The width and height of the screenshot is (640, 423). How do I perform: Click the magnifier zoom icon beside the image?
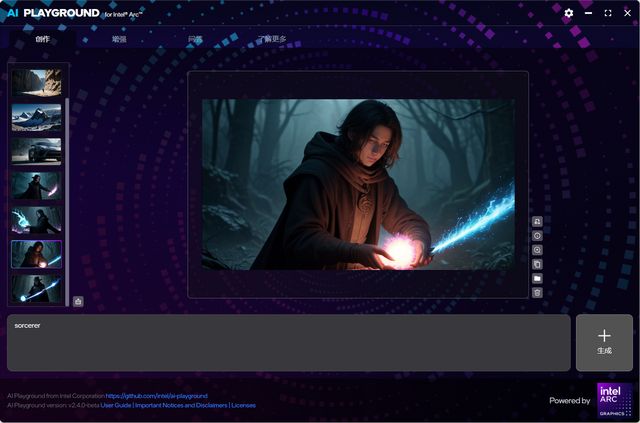538,250
